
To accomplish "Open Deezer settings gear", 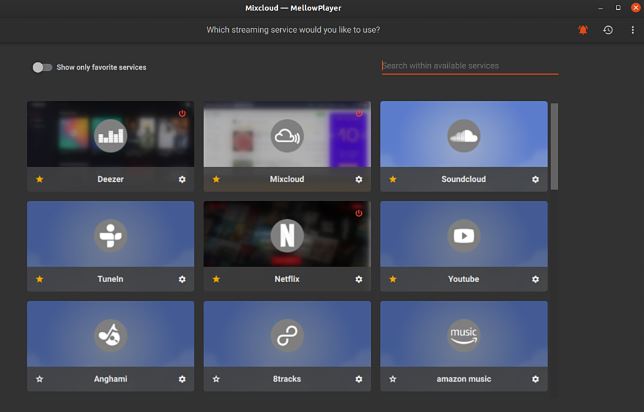I will click(x=182, y=179).
